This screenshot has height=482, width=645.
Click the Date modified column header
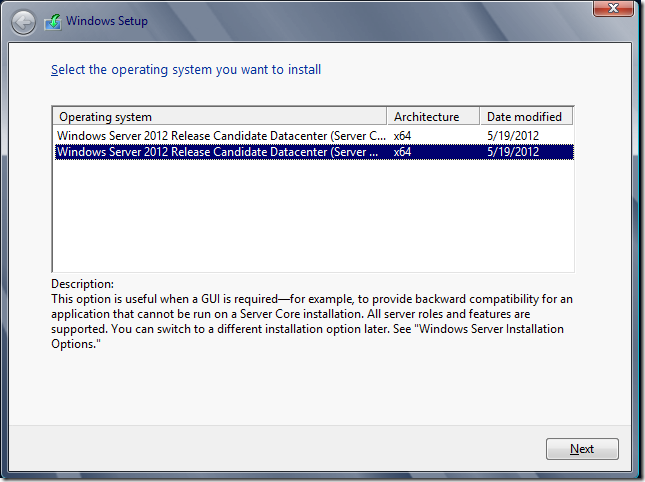pyautogui.click(x=524, y=117)
